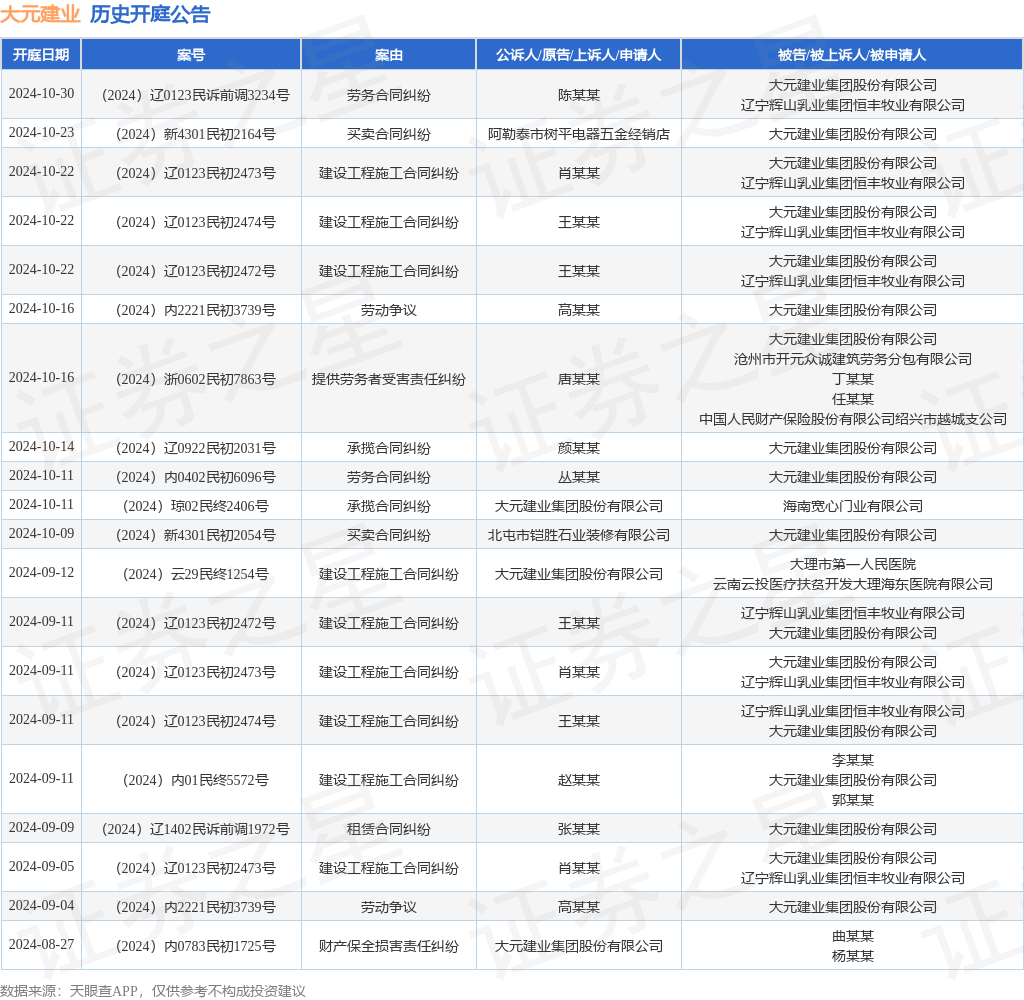Screen dimensions: 1024x1000
Task: Select the 开庭日期 column header
Action: pos(41,55)
